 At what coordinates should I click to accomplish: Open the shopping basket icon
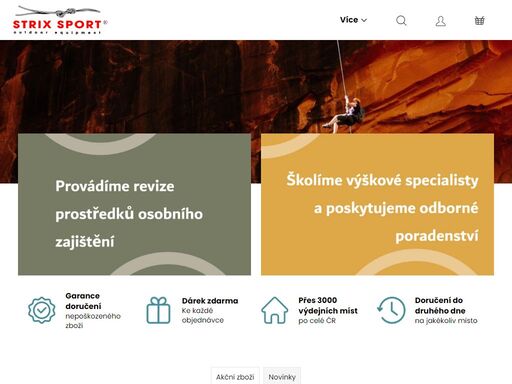tap(479, 21)
